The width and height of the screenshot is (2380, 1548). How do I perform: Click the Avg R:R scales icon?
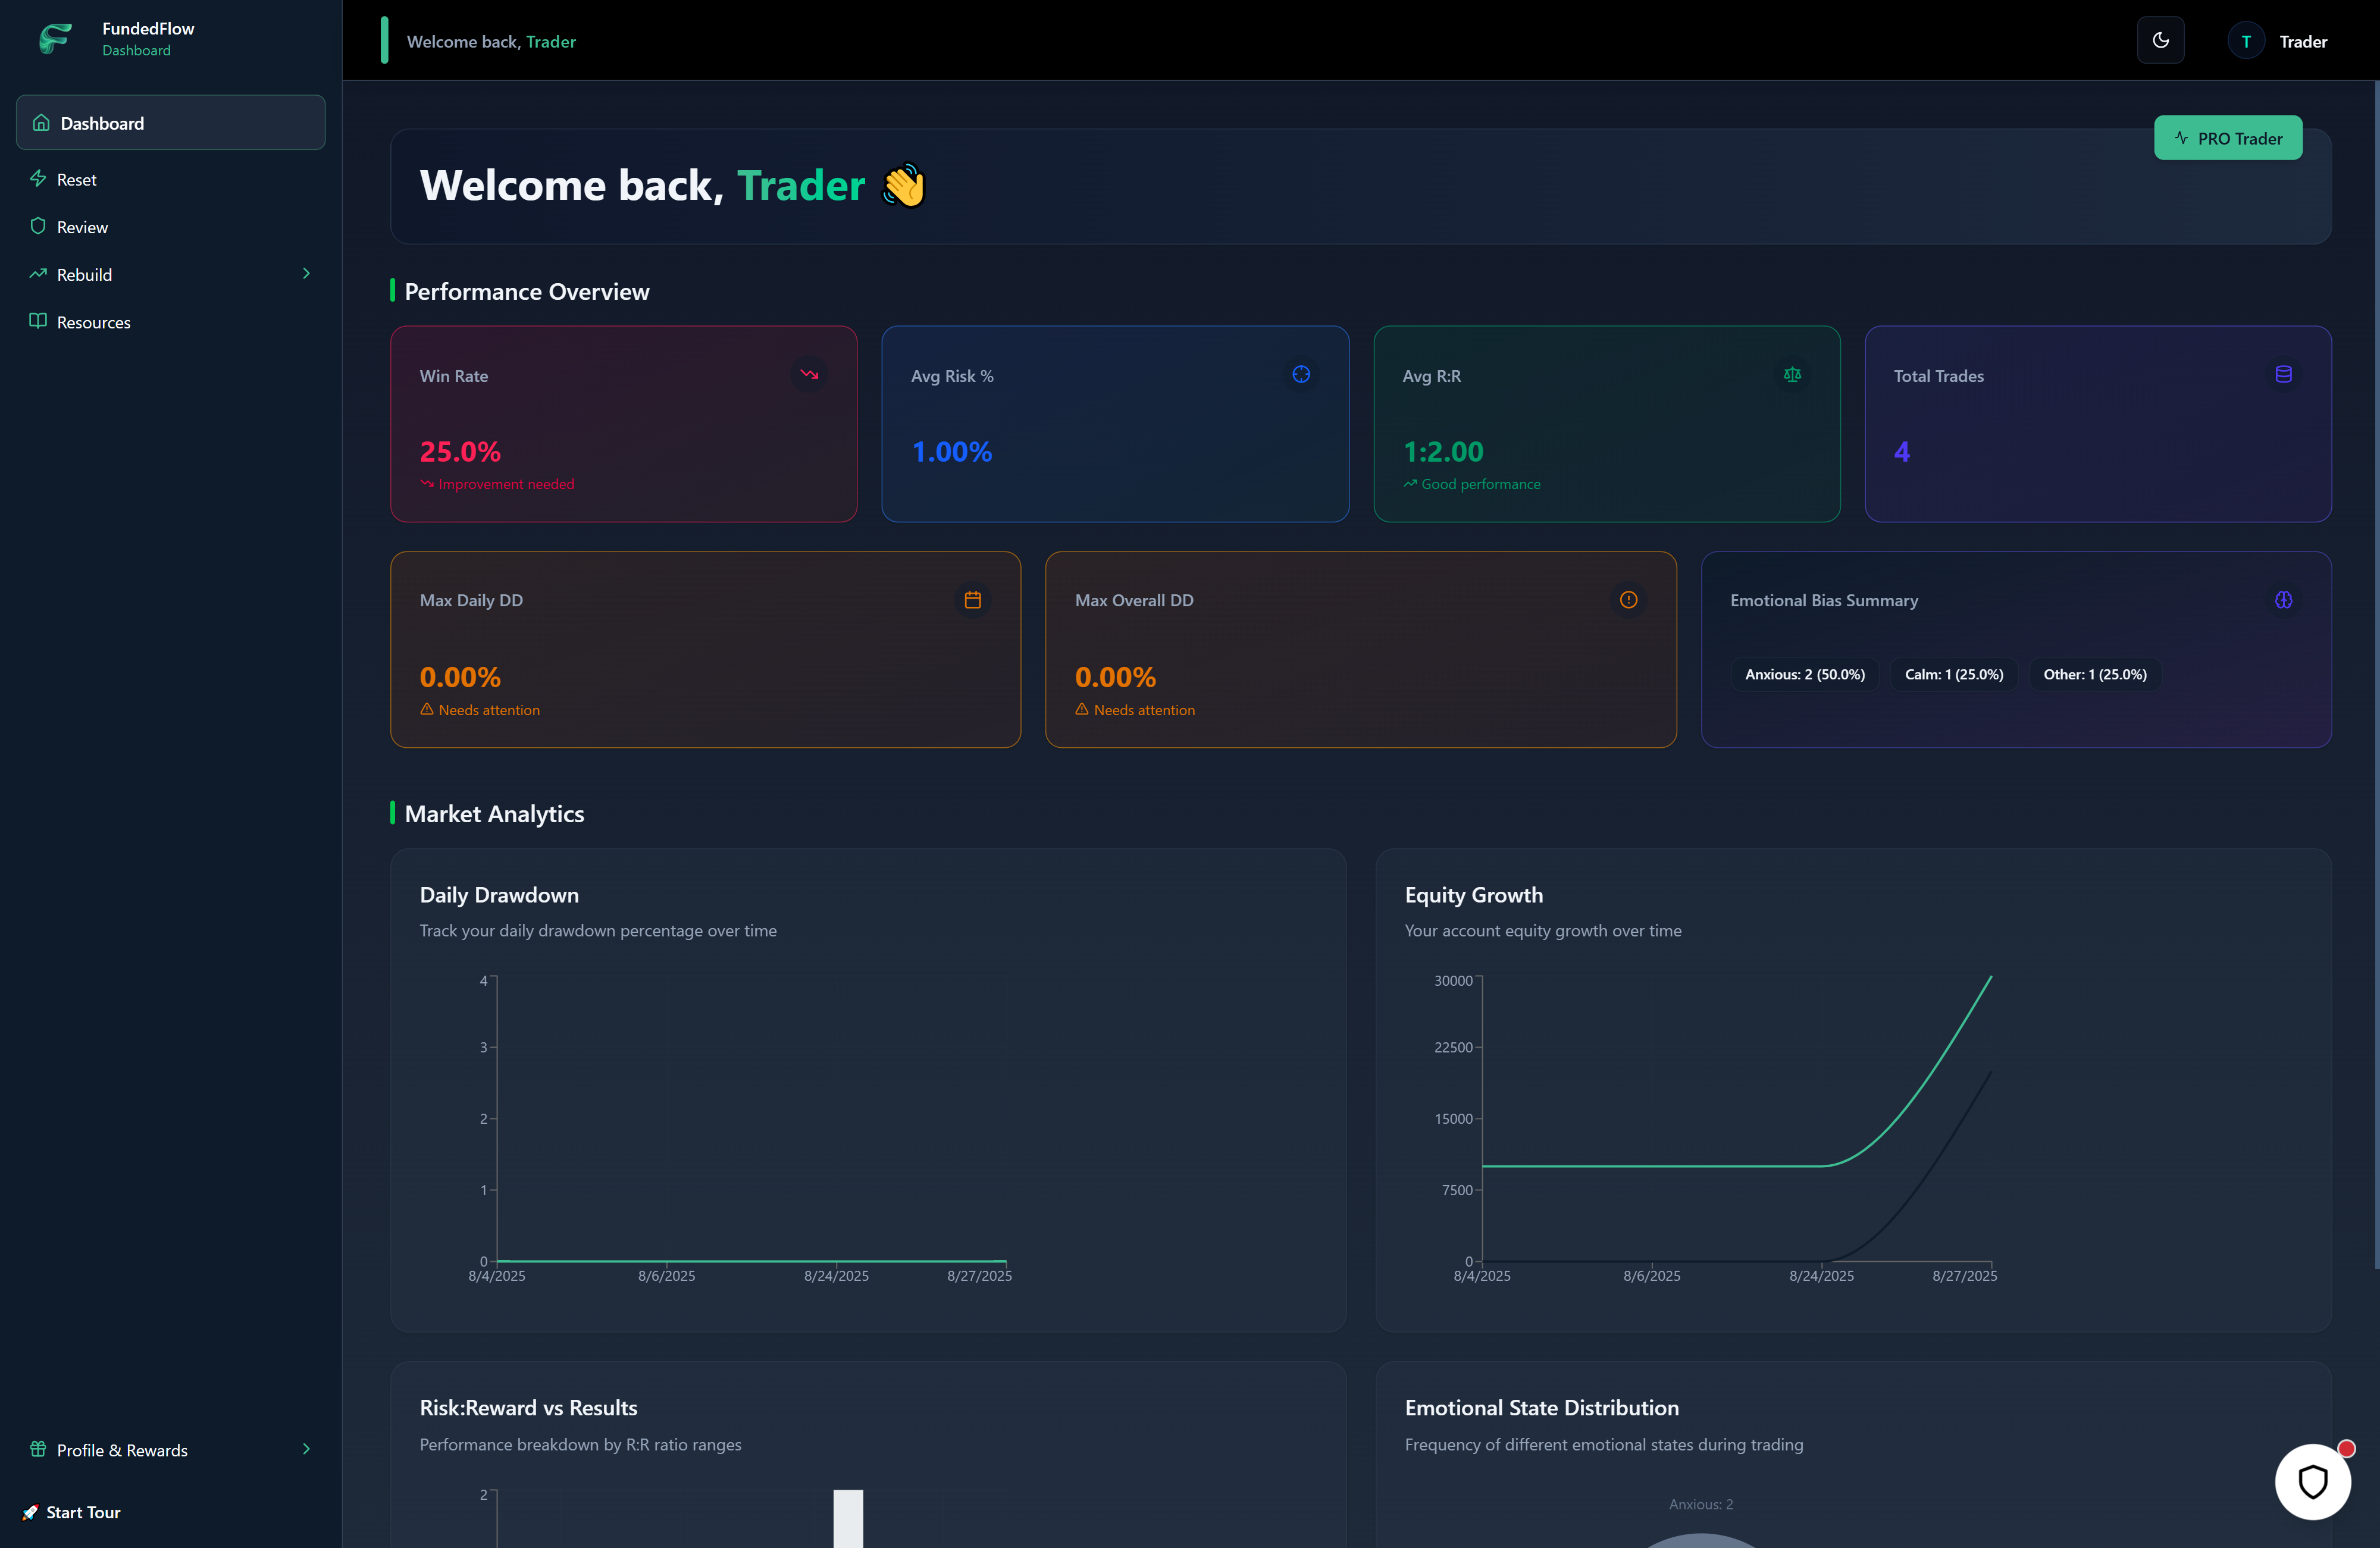click(1792, 374)
